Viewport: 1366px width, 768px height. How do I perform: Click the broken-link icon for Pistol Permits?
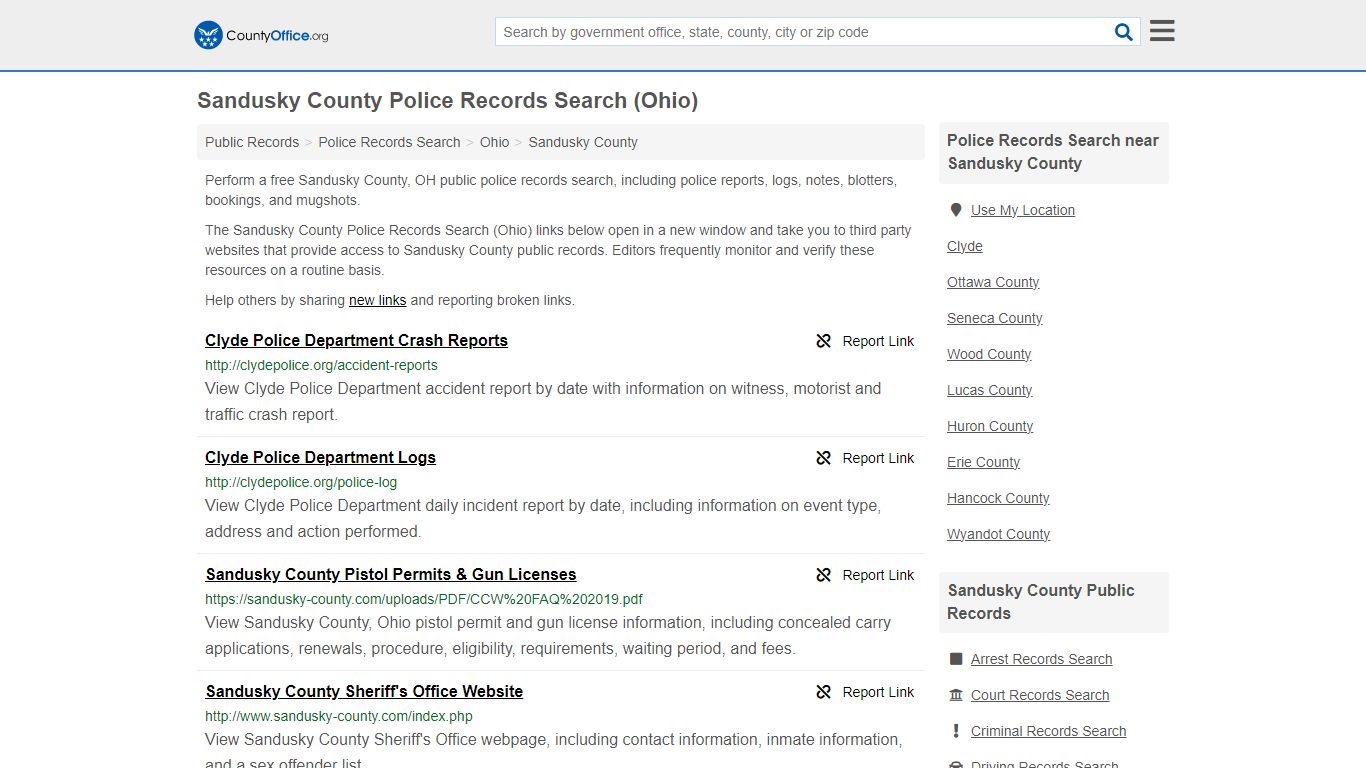(x=823, y=575)
